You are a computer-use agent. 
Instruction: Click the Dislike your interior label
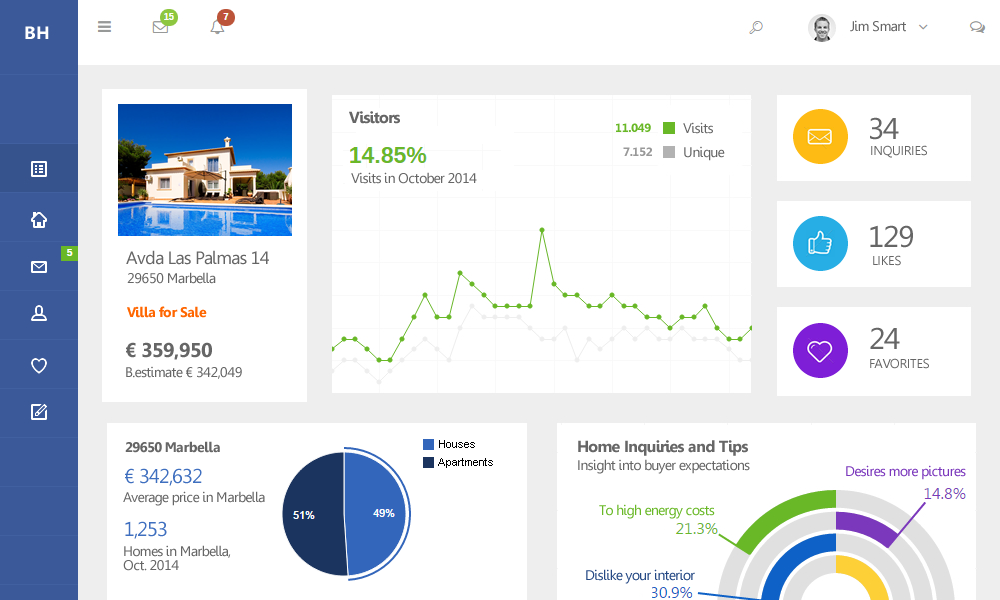(640, 575)
